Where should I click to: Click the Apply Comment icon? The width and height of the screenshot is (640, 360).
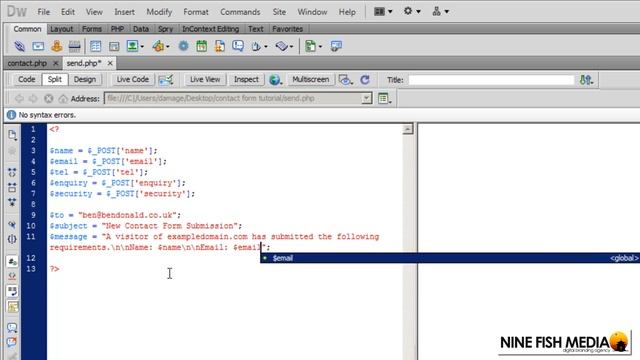click(12, 327)
